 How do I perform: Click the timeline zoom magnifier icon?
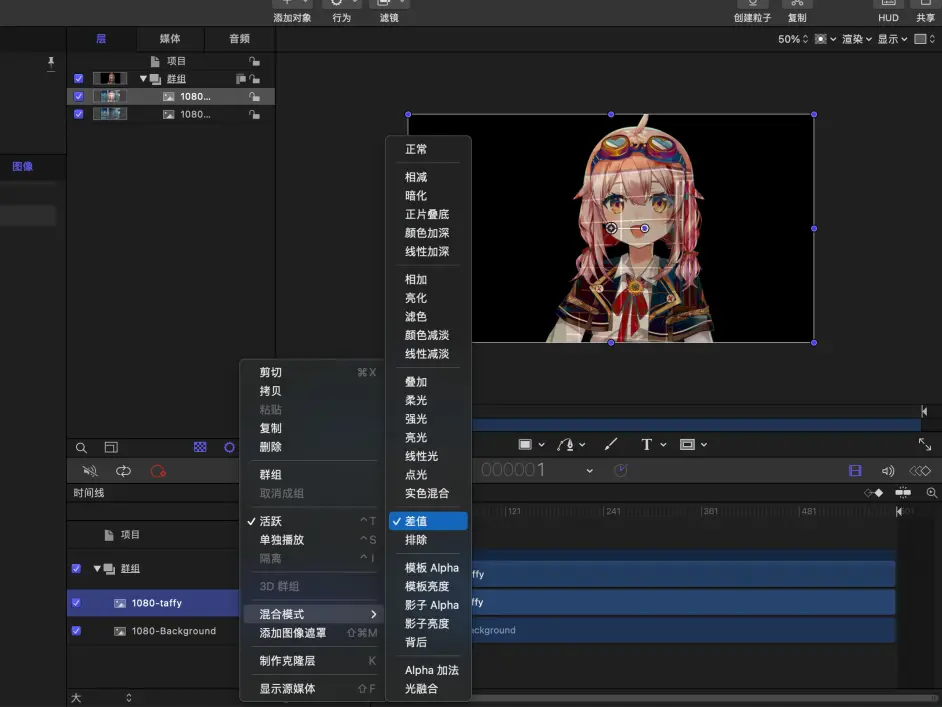coord(932,493)
